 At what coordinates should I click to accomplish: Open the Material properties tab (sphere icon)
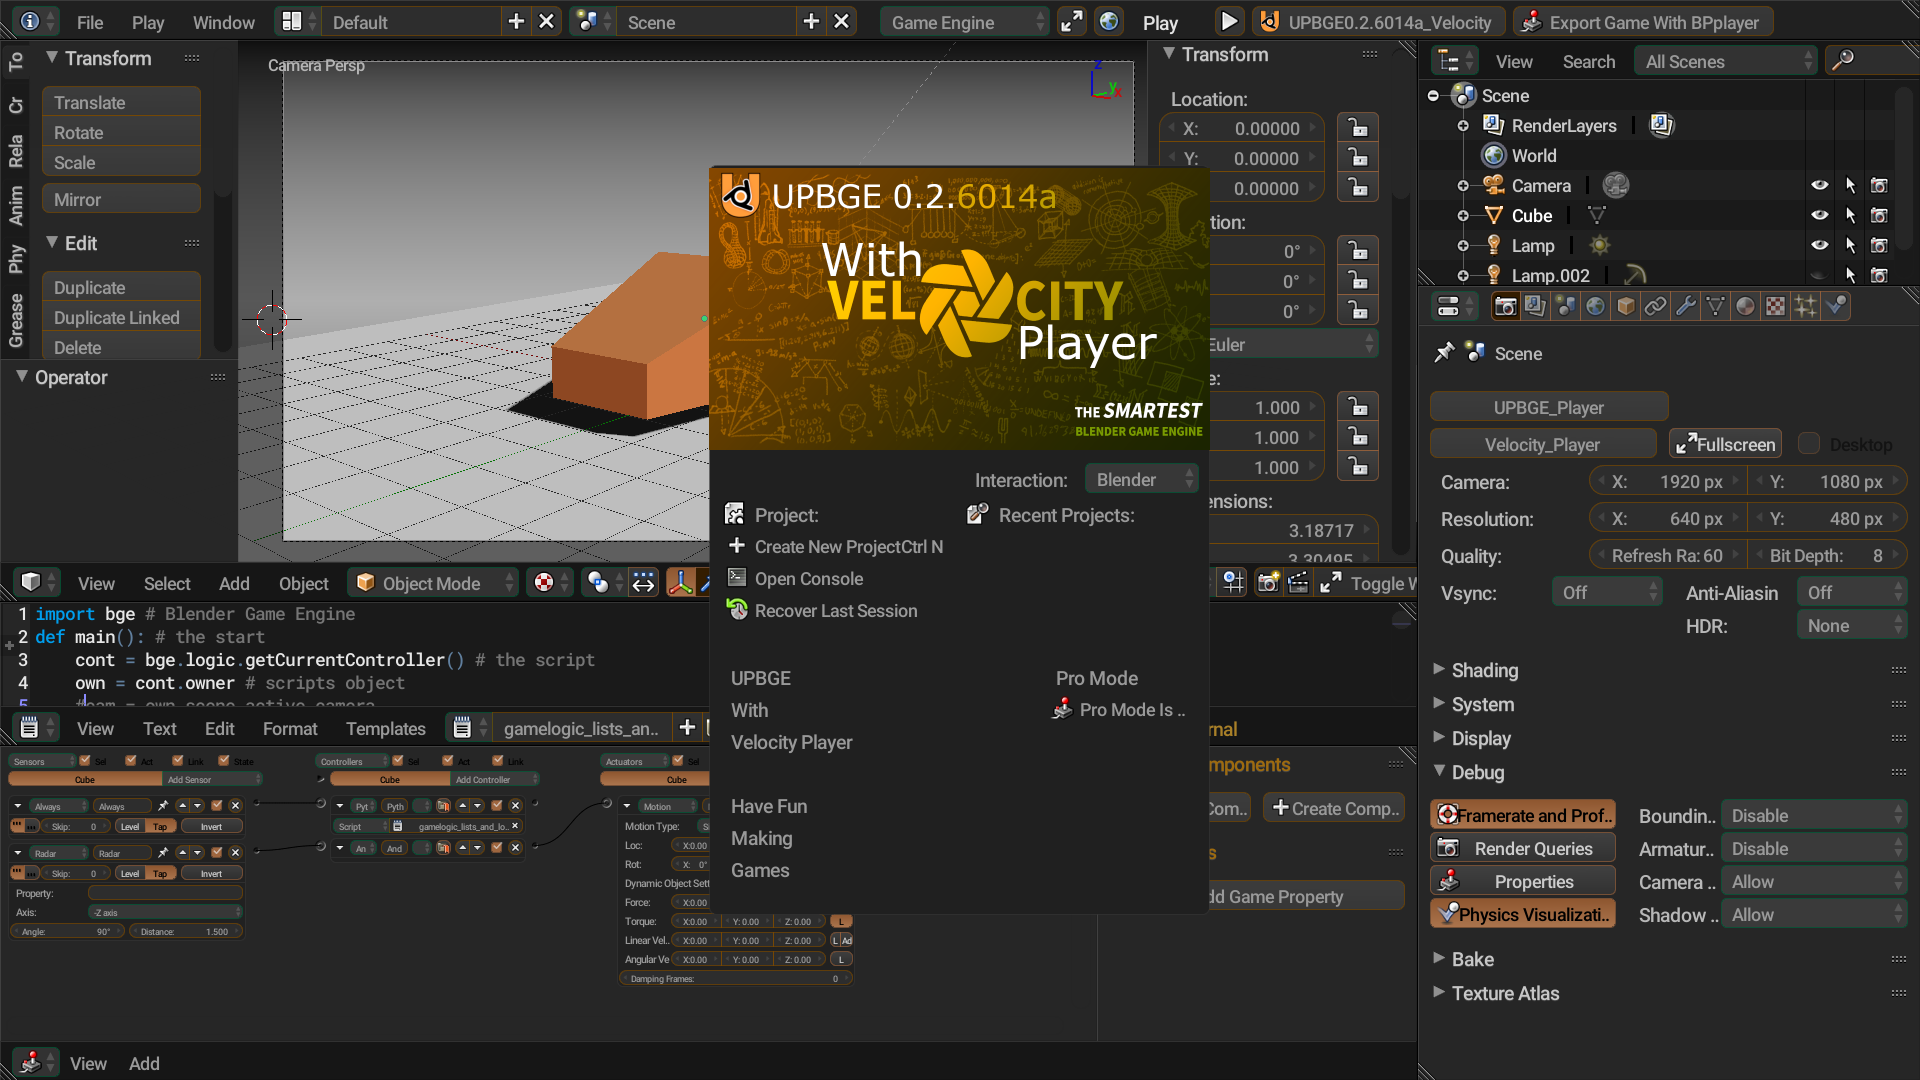coord(1746,307)
